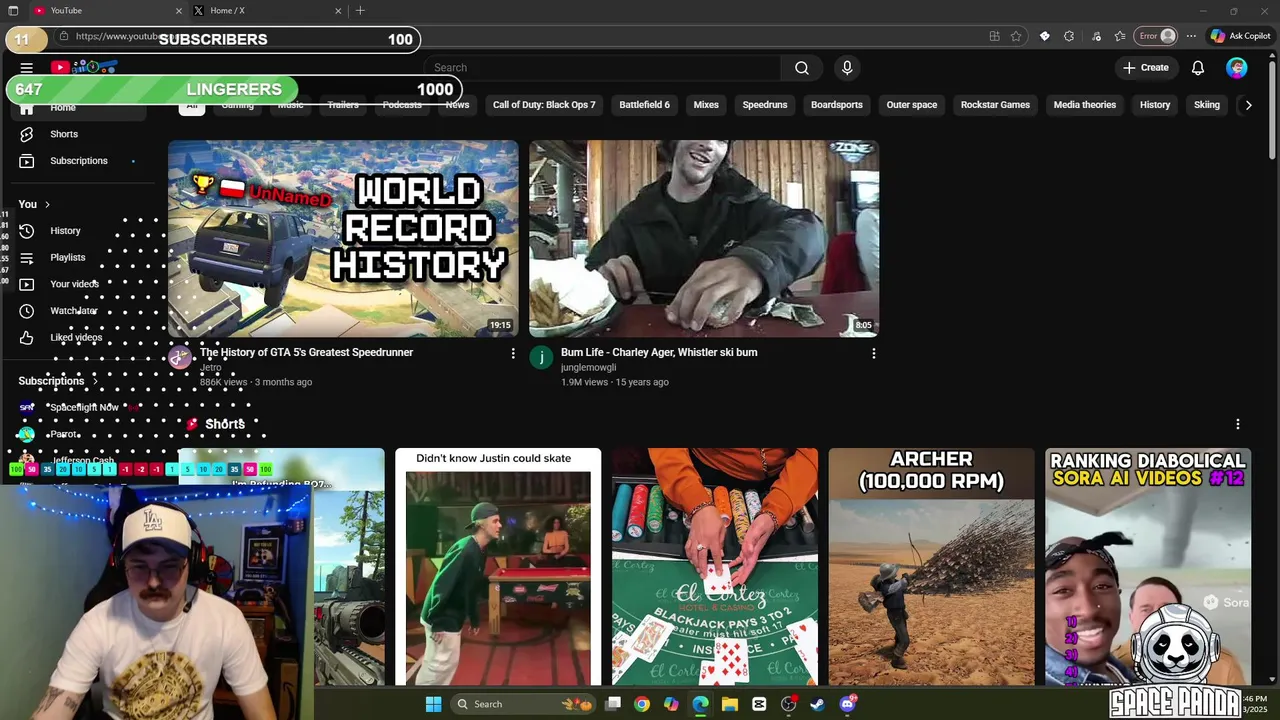Image resolution: width=1280 pixels, height=720 pixels.
Task: Open options menu for Bum Life video
Action: coord(874,353)
